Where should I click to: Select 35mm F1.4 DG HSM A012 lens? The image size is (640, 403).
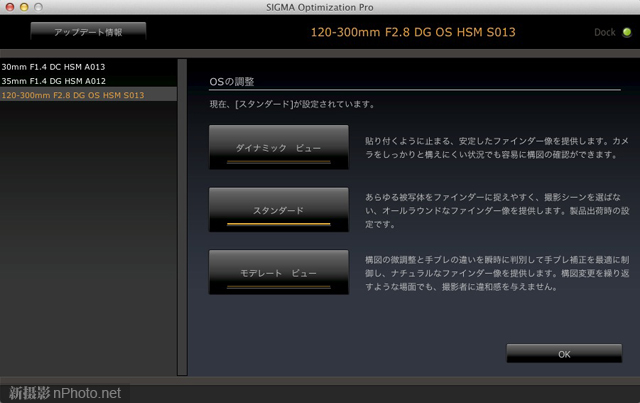pos(88,81)
